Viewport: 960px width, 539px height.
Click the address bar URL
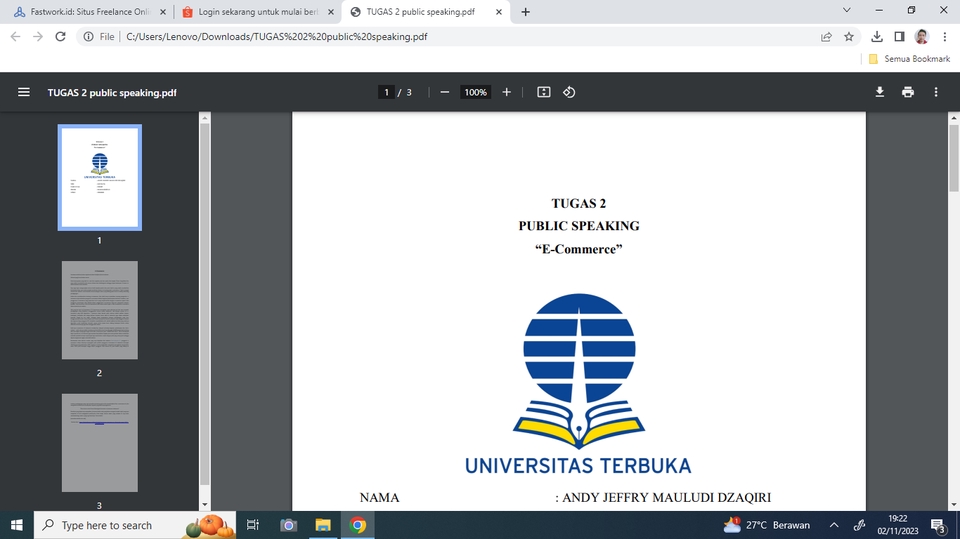pyautogui.click(x=277, y=37)
